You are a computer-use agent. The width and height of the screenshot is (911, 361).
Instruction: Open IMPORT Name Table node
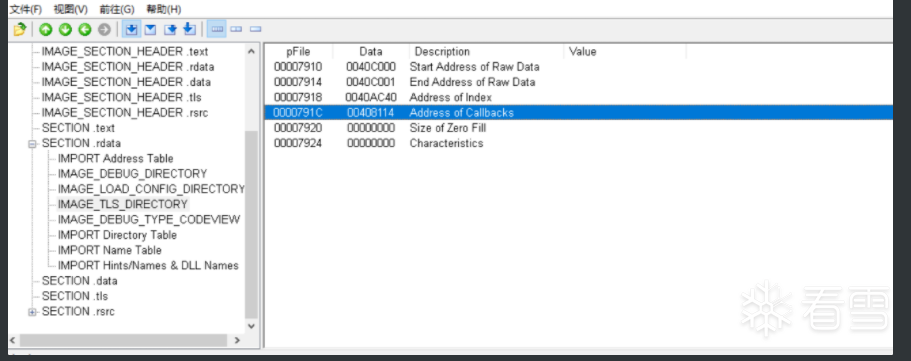tap(110, 250)
